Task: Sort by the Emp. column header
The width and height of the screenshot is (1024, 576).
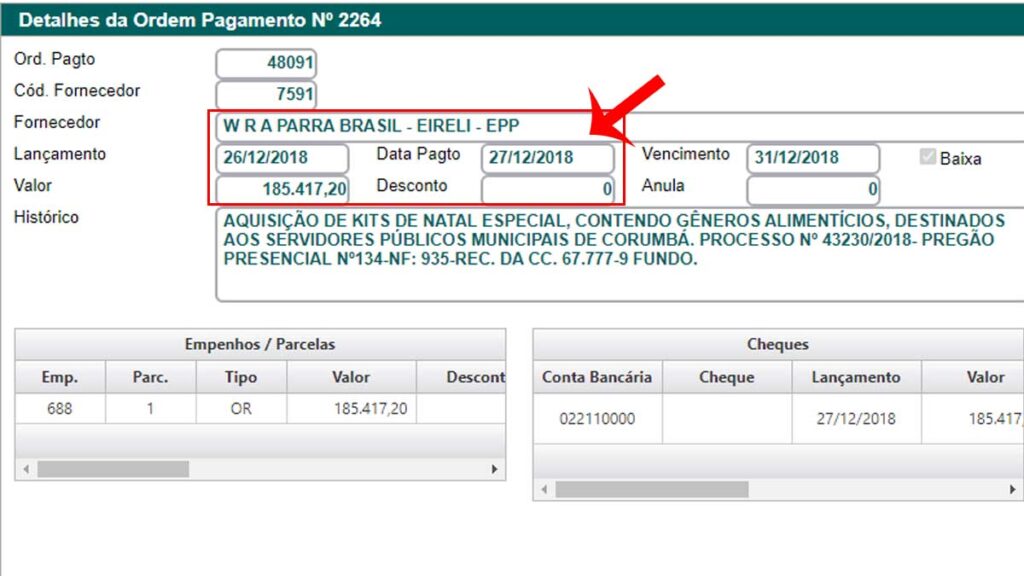Action: click(x=60, y=377)
